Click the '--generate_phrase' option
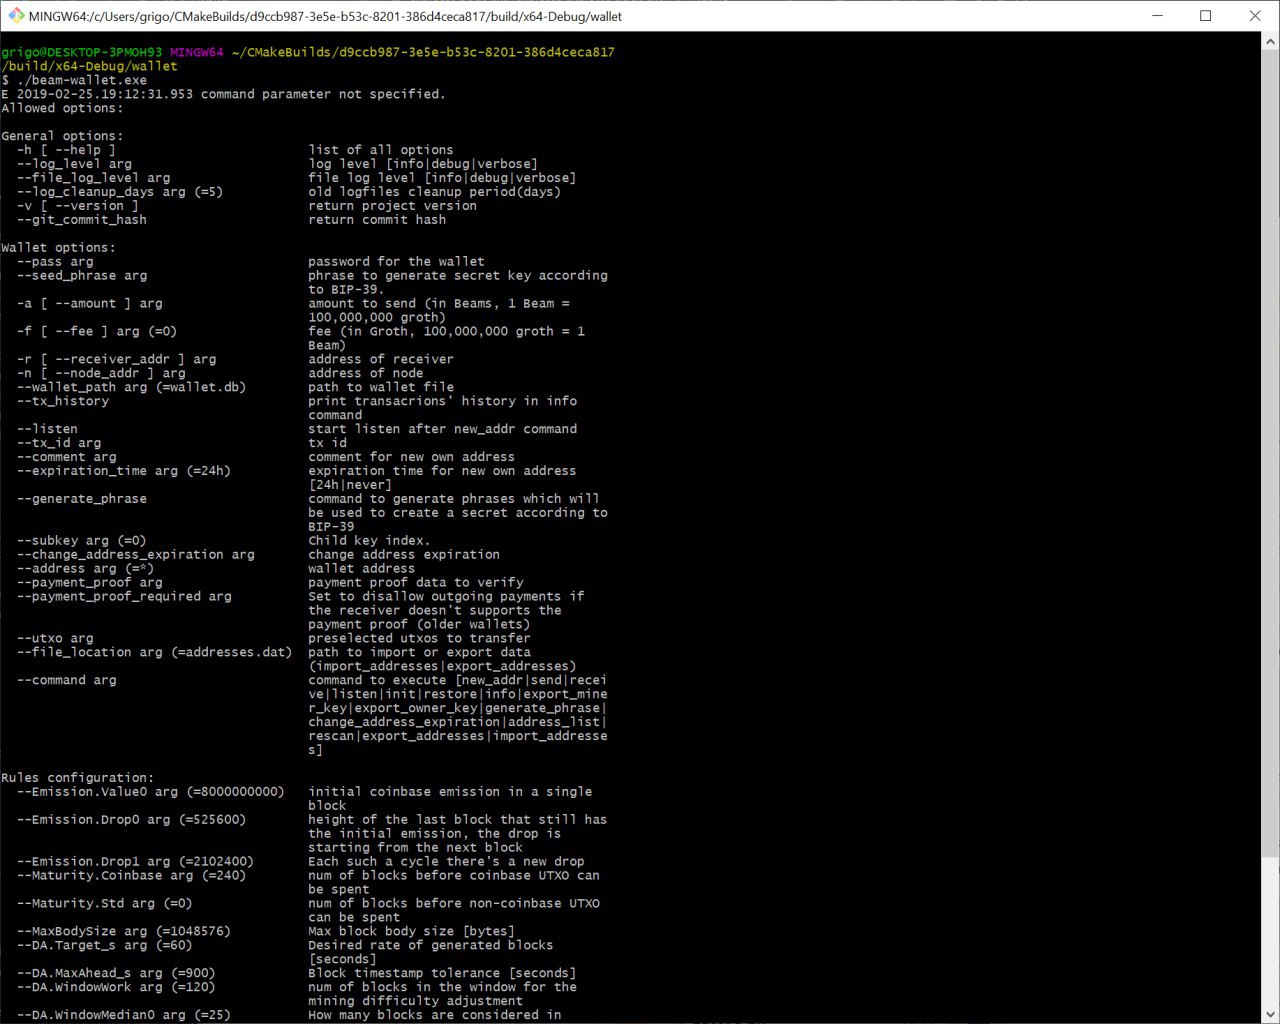 [x=81, y=500]
